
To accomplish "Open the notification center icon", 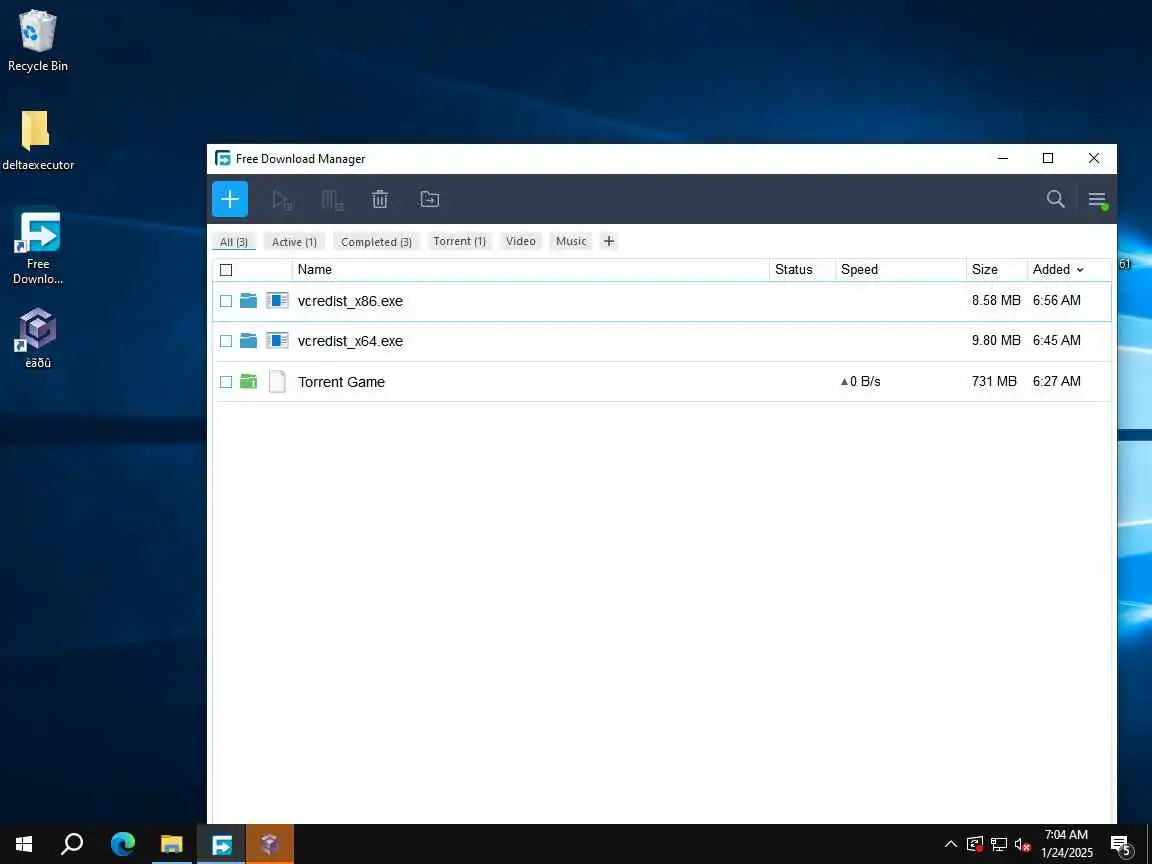I will pyautogui.click(x=1121, y=845).
